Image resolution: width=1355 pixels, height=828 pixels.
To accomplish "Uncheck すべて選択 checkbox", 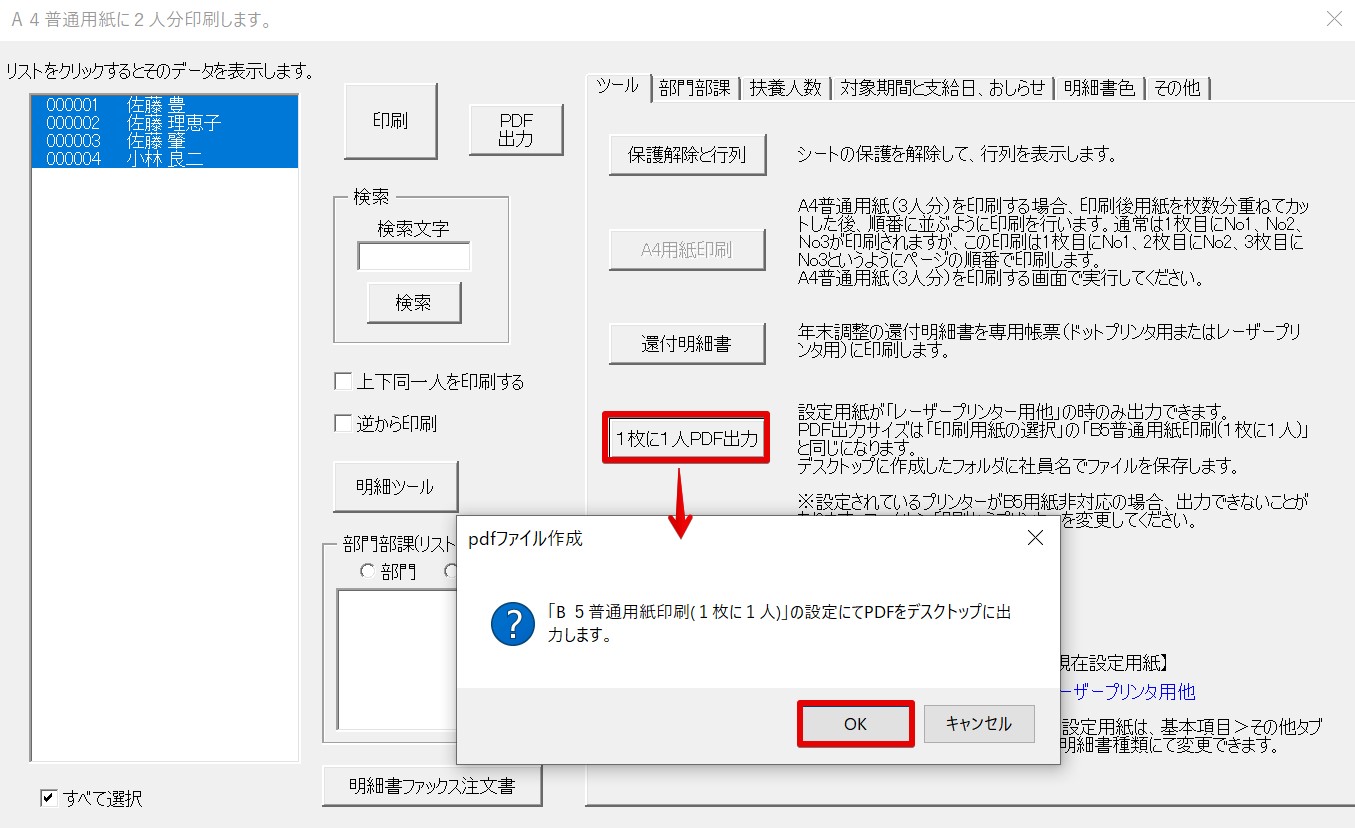I will [x=48, y=798].
